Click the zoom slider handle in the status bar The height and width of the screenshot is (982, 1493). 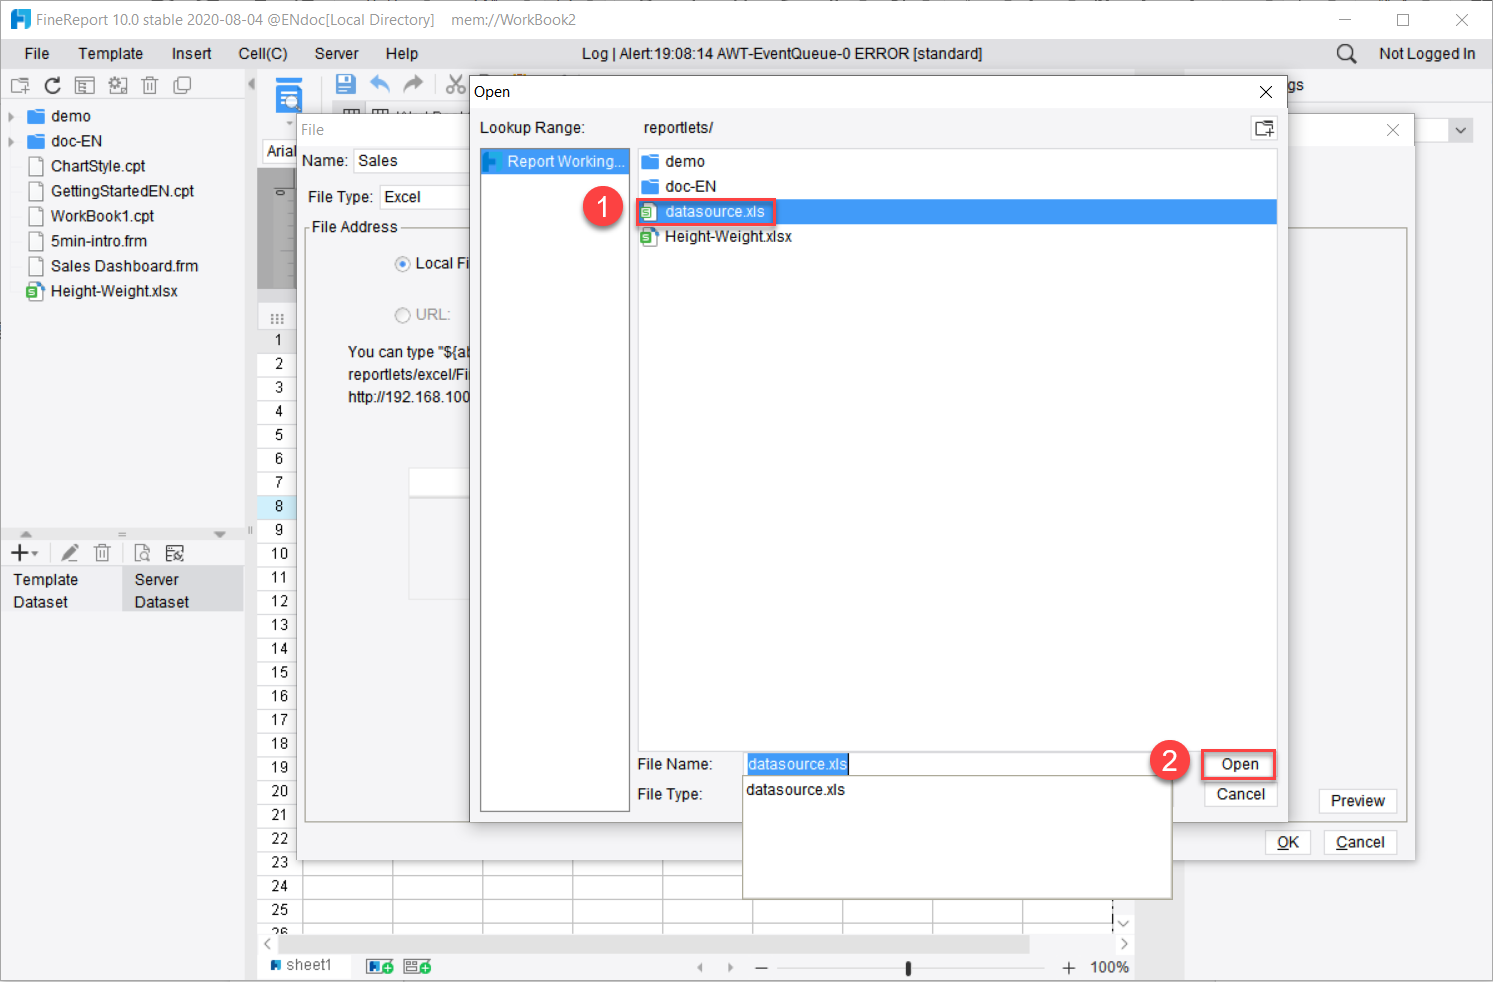point(908,968)
